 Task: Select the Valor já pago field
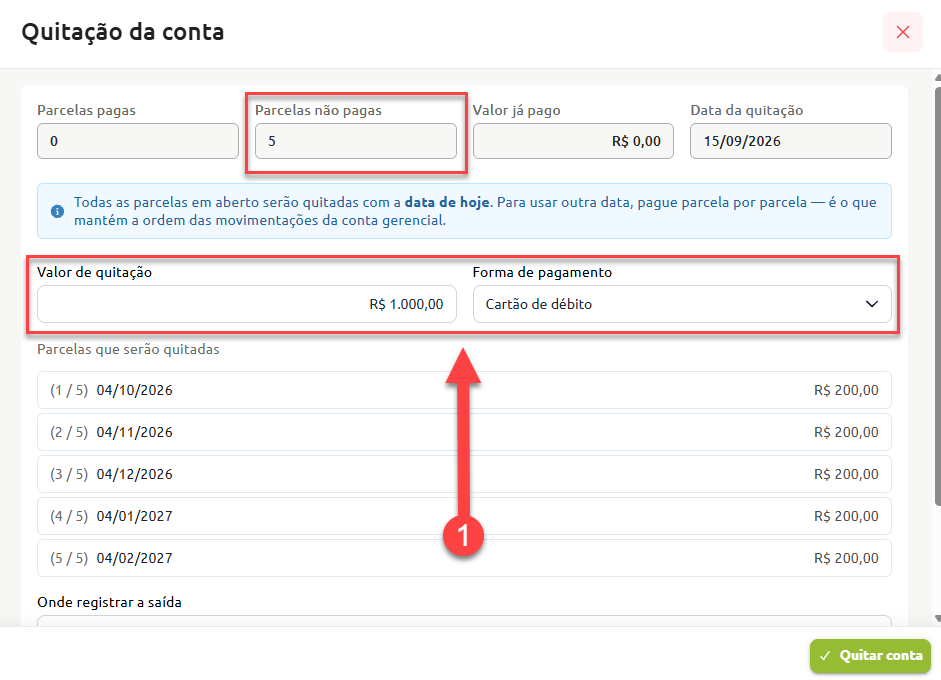(573, 141)
